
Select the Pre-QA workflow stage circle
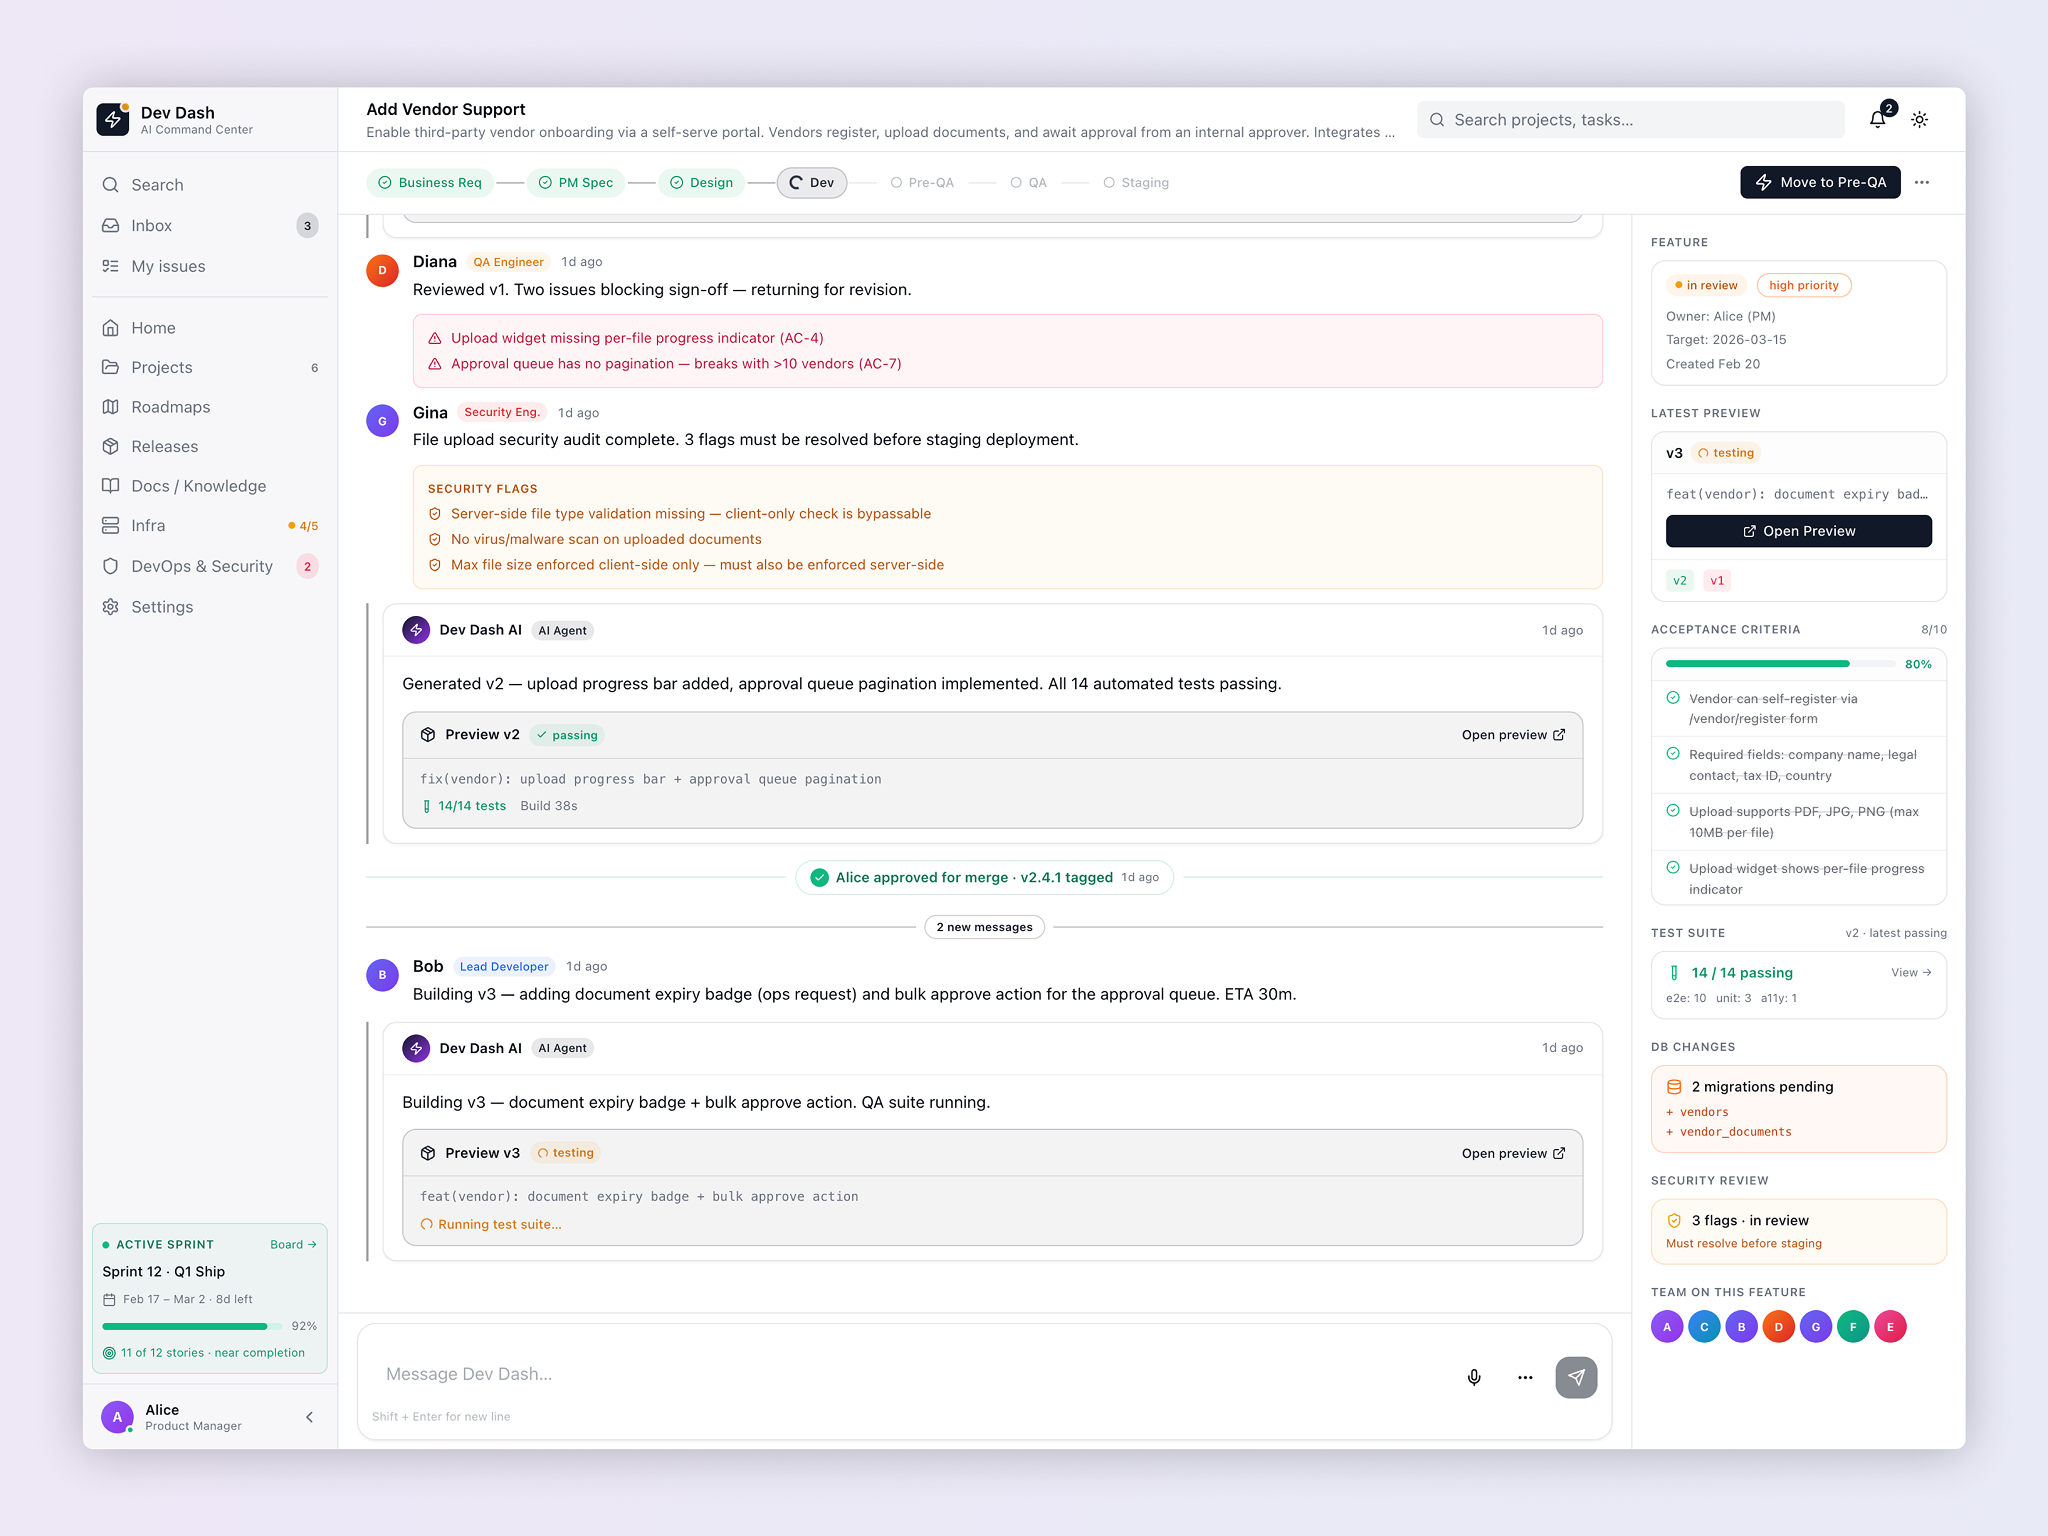(896, 182)
